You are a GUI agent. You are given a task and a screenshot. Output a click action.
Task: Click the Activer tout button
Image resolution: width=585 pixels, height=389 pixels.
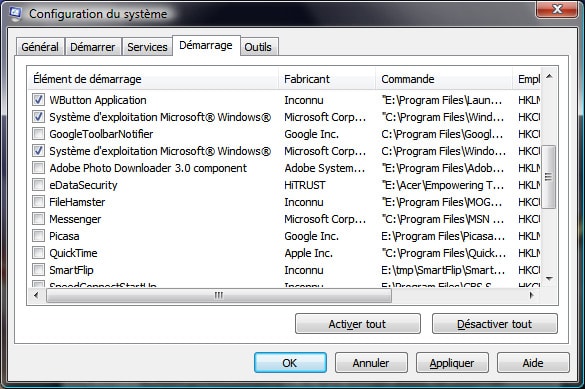click(x=357, y=324)
